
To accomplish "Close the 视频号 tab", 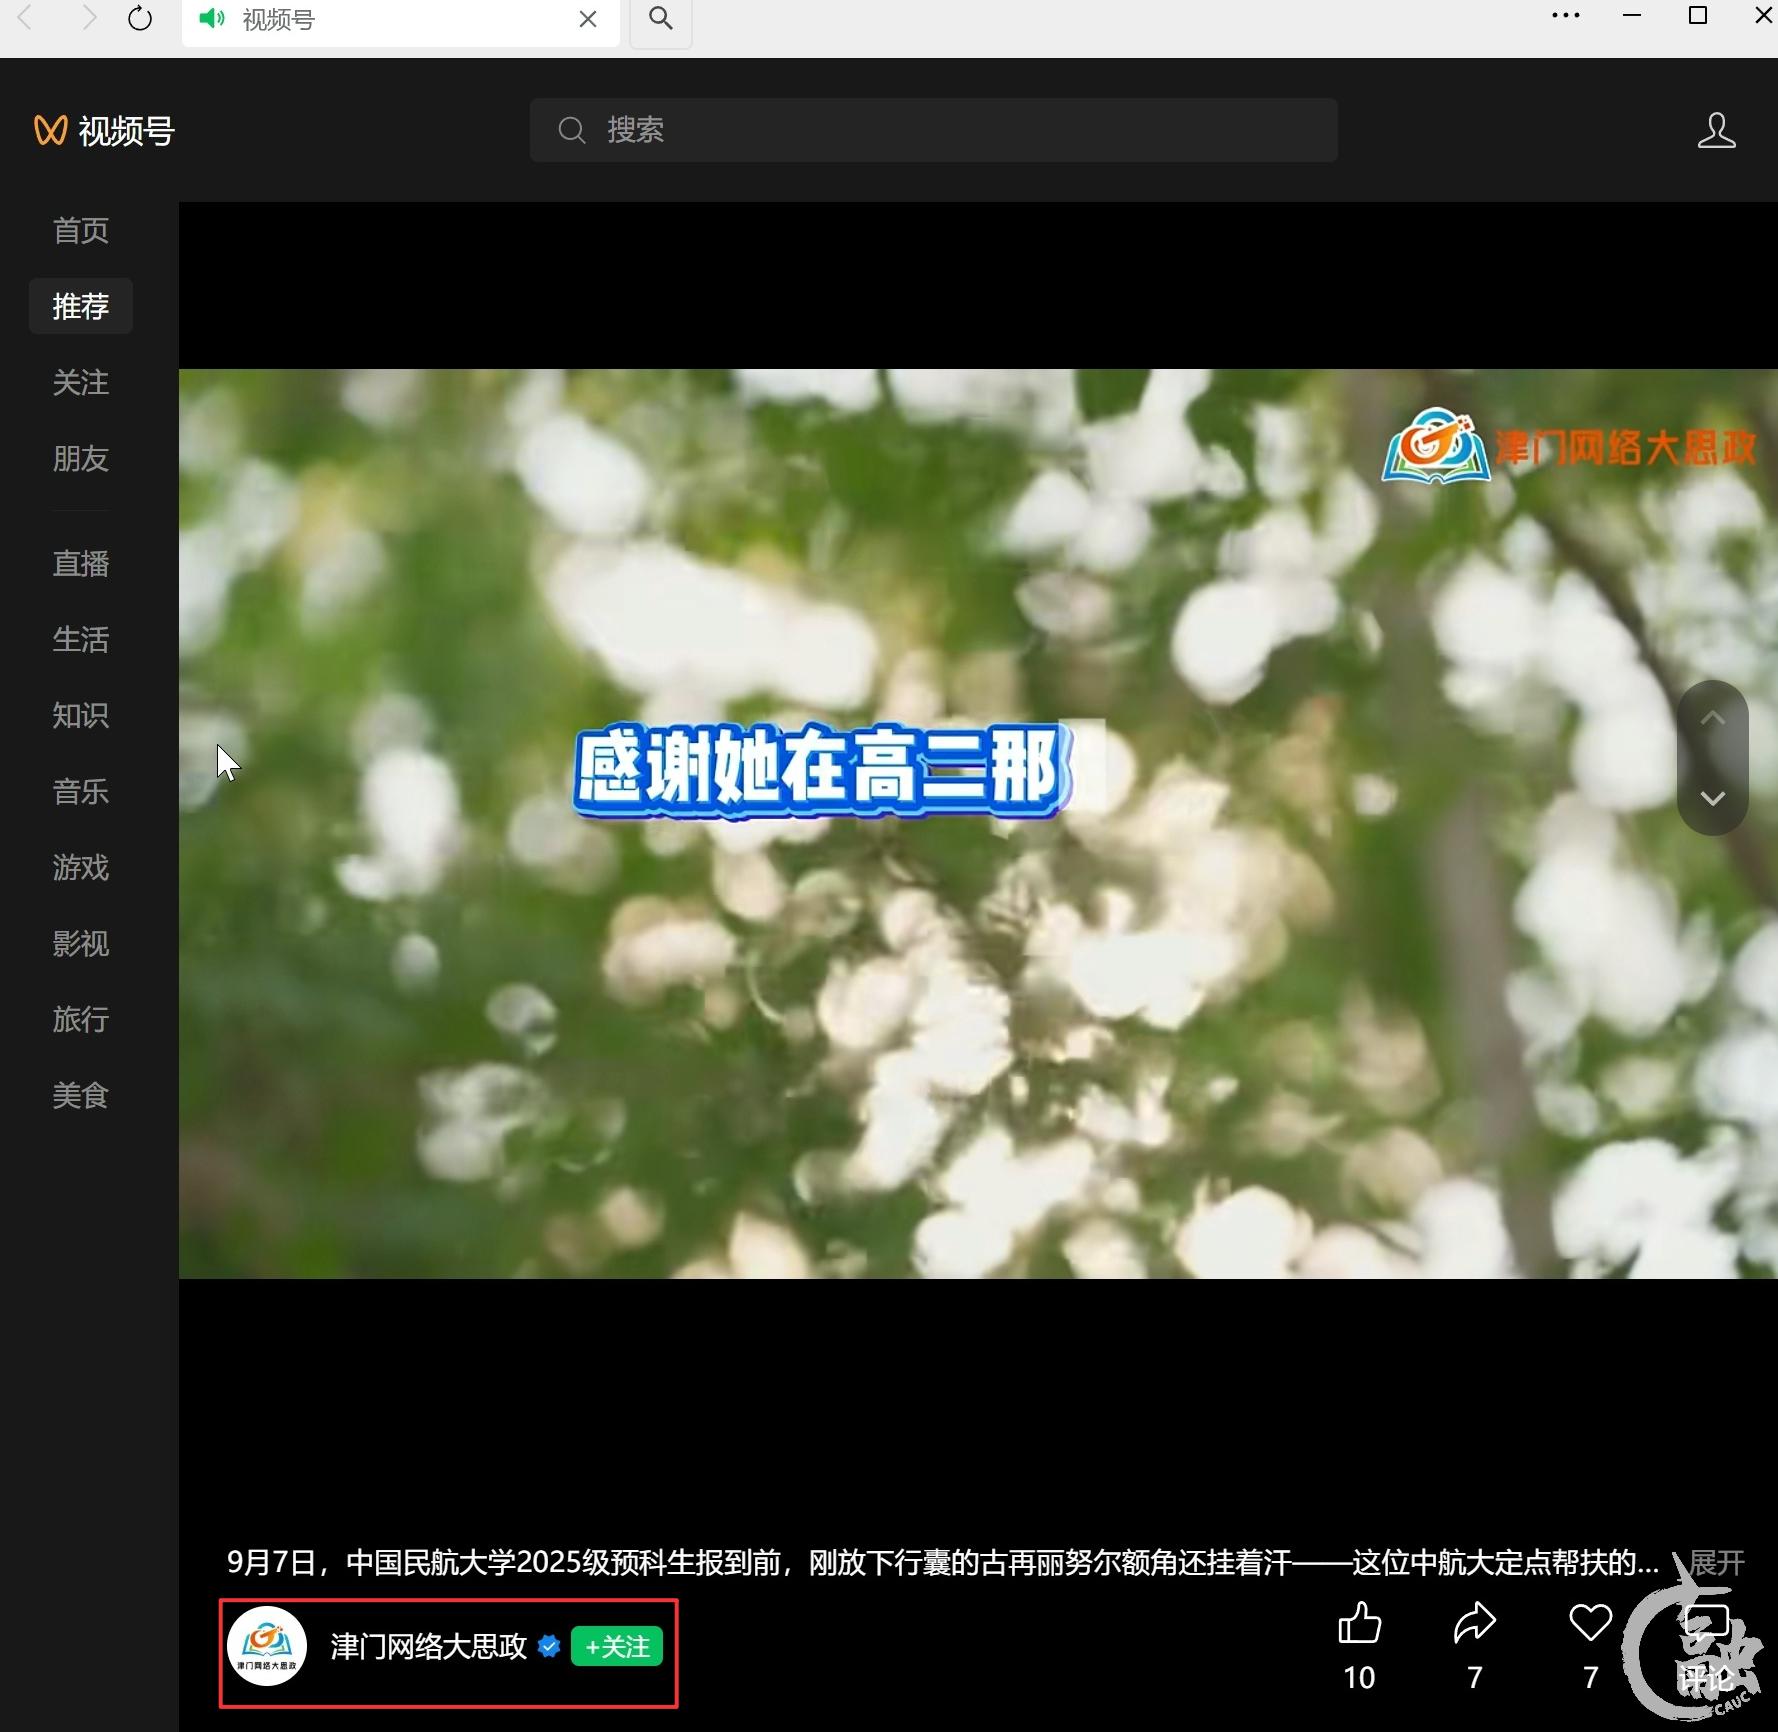I will (x=588, y=19).
